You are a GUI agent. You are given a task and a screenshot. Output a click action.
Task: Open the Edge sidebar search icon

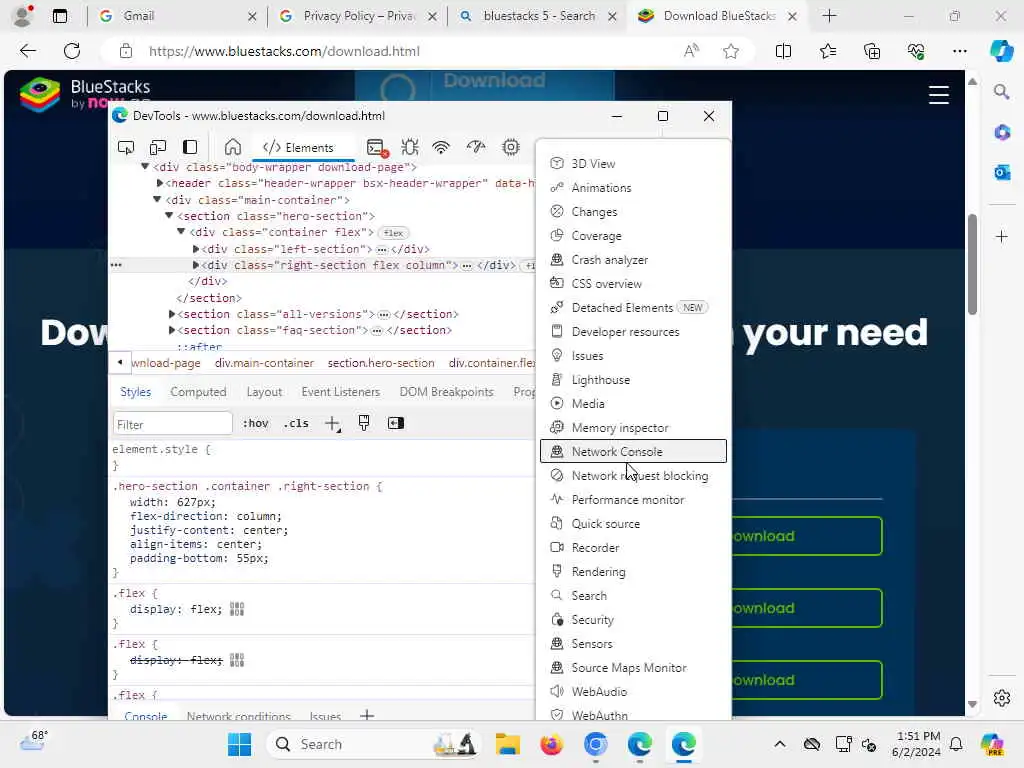[1001, 92]
